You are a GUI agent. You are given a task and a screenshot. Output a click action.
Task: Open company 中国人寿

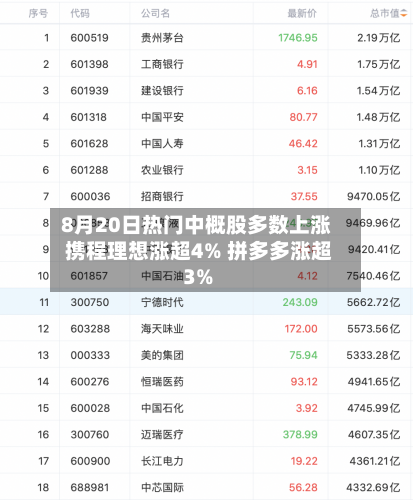(162, 144)
